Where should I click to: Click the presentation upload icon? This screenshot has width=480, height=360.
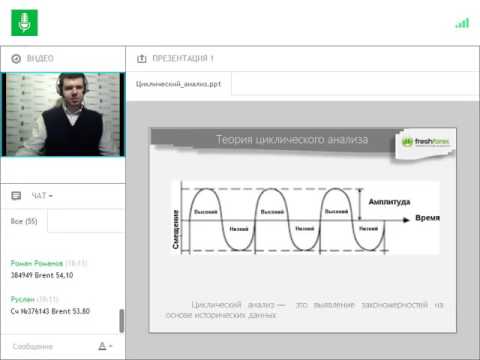point(142,59)
